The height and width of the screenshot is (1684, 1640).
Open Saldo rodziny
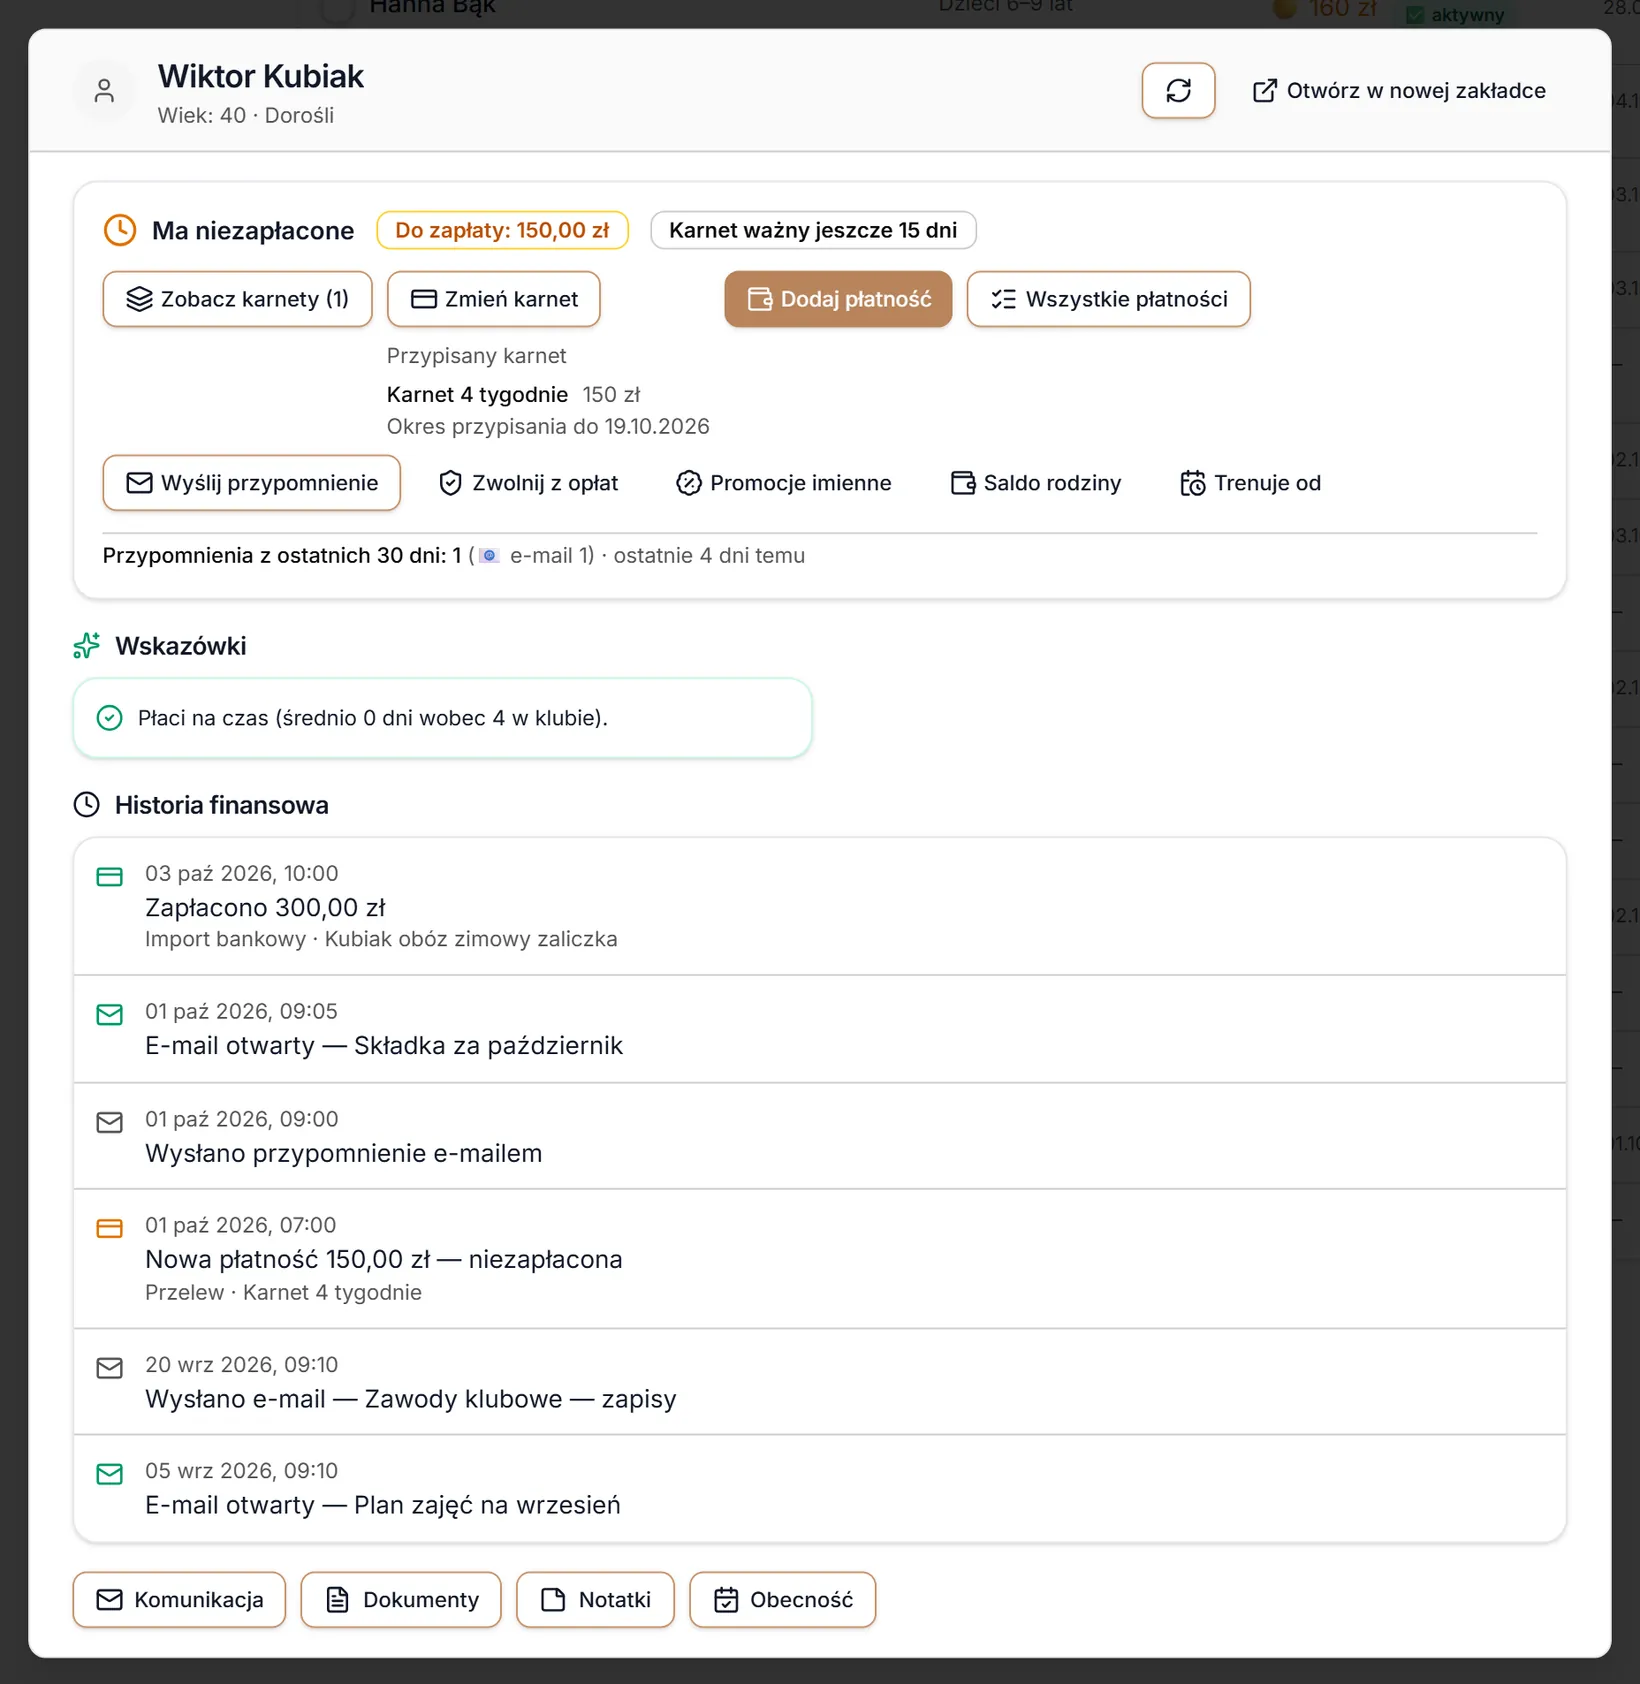click(x=1036, y=483)
